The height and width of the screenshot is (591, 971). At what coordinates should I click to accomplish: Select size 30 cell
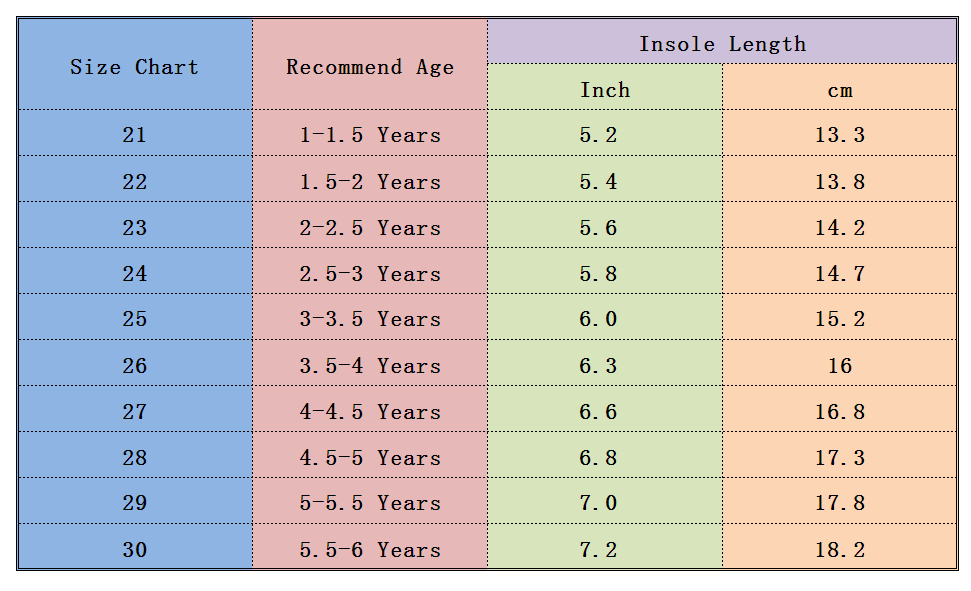[x=135, y=550]
